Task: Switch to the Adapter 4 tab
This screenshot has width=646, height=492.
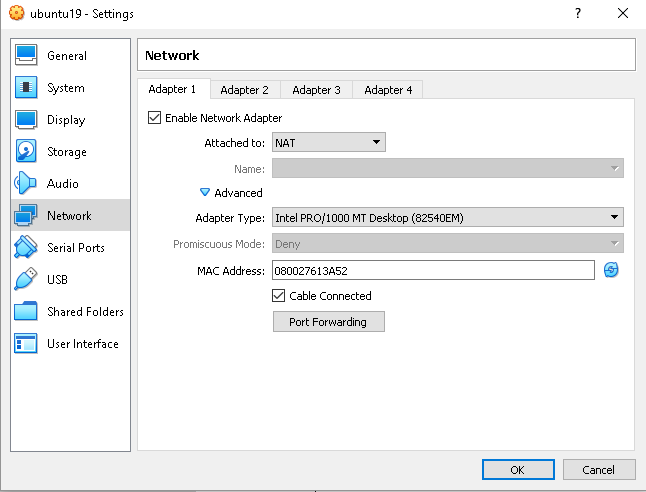Action: [388, 90]
